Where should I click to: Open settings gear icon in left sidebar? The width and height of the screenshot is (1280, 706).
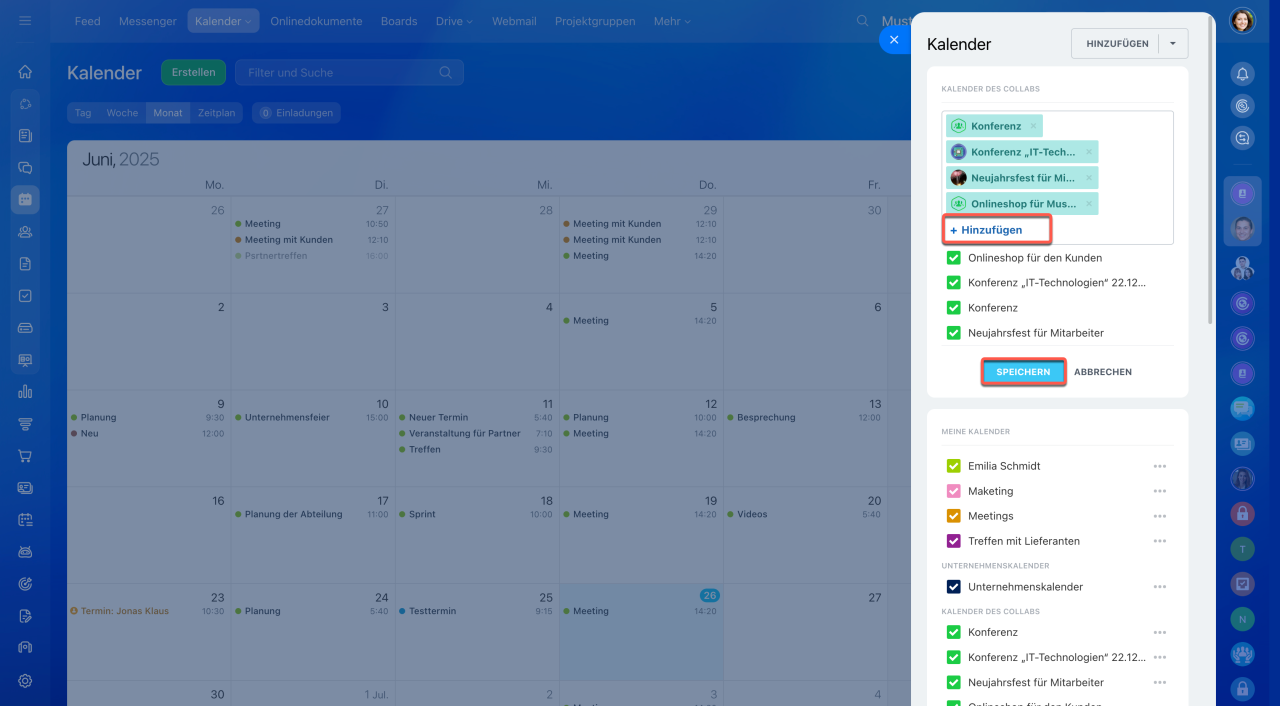(25, 680)
